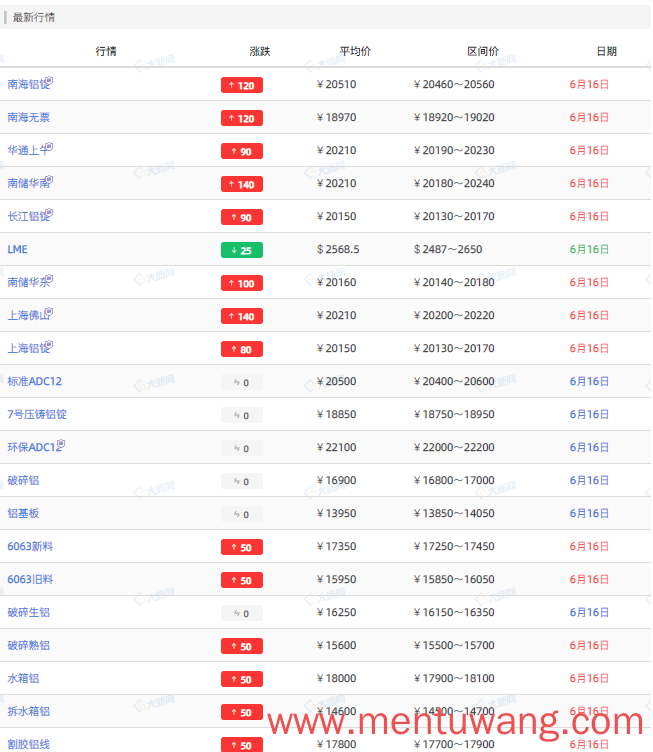Viewport: 653px width, 752px height.
Task: Click the price range ¥17900~18100
Action: (454, 679)
